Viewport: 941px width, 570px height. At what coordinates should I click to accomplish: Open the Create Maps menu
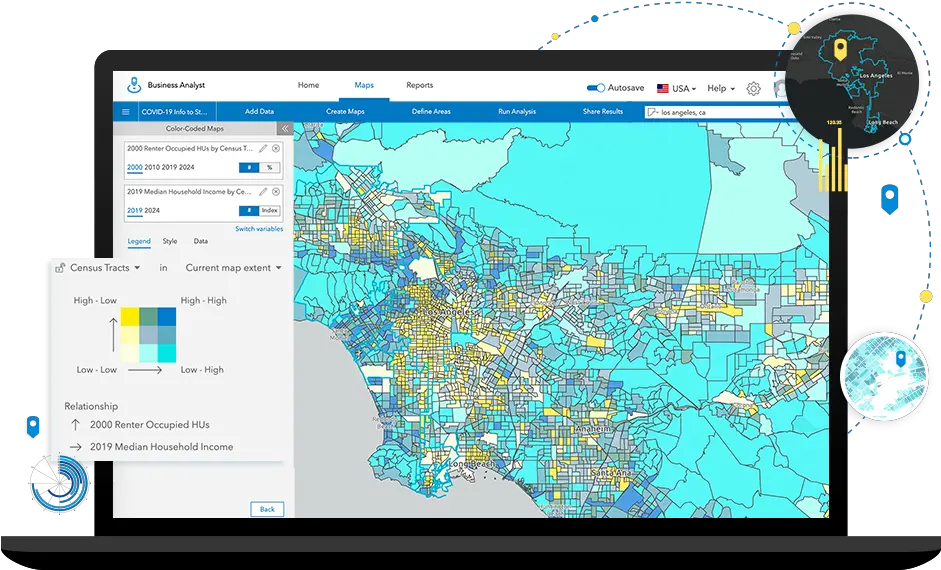(x=345, y=112)
